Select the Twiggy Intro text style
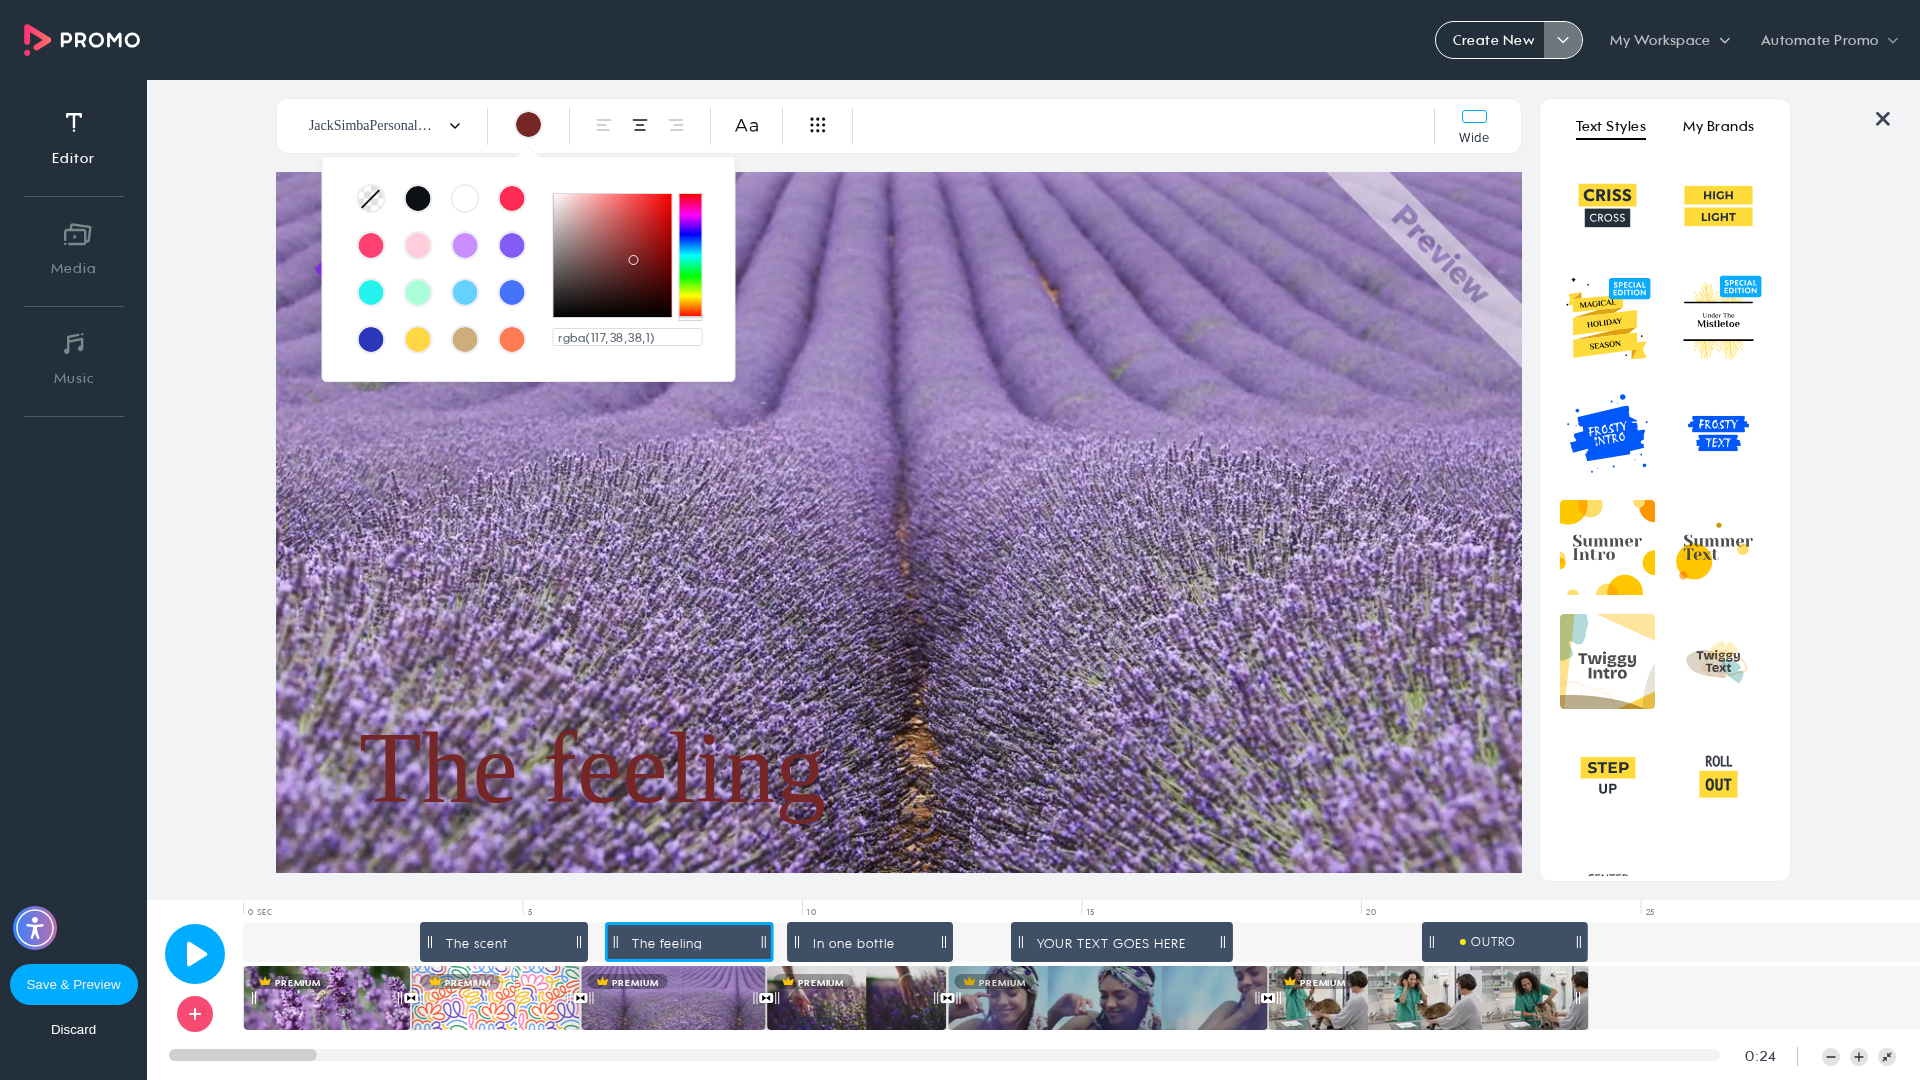This screenshot has width=1920, height=1080. coord(1607,662)
